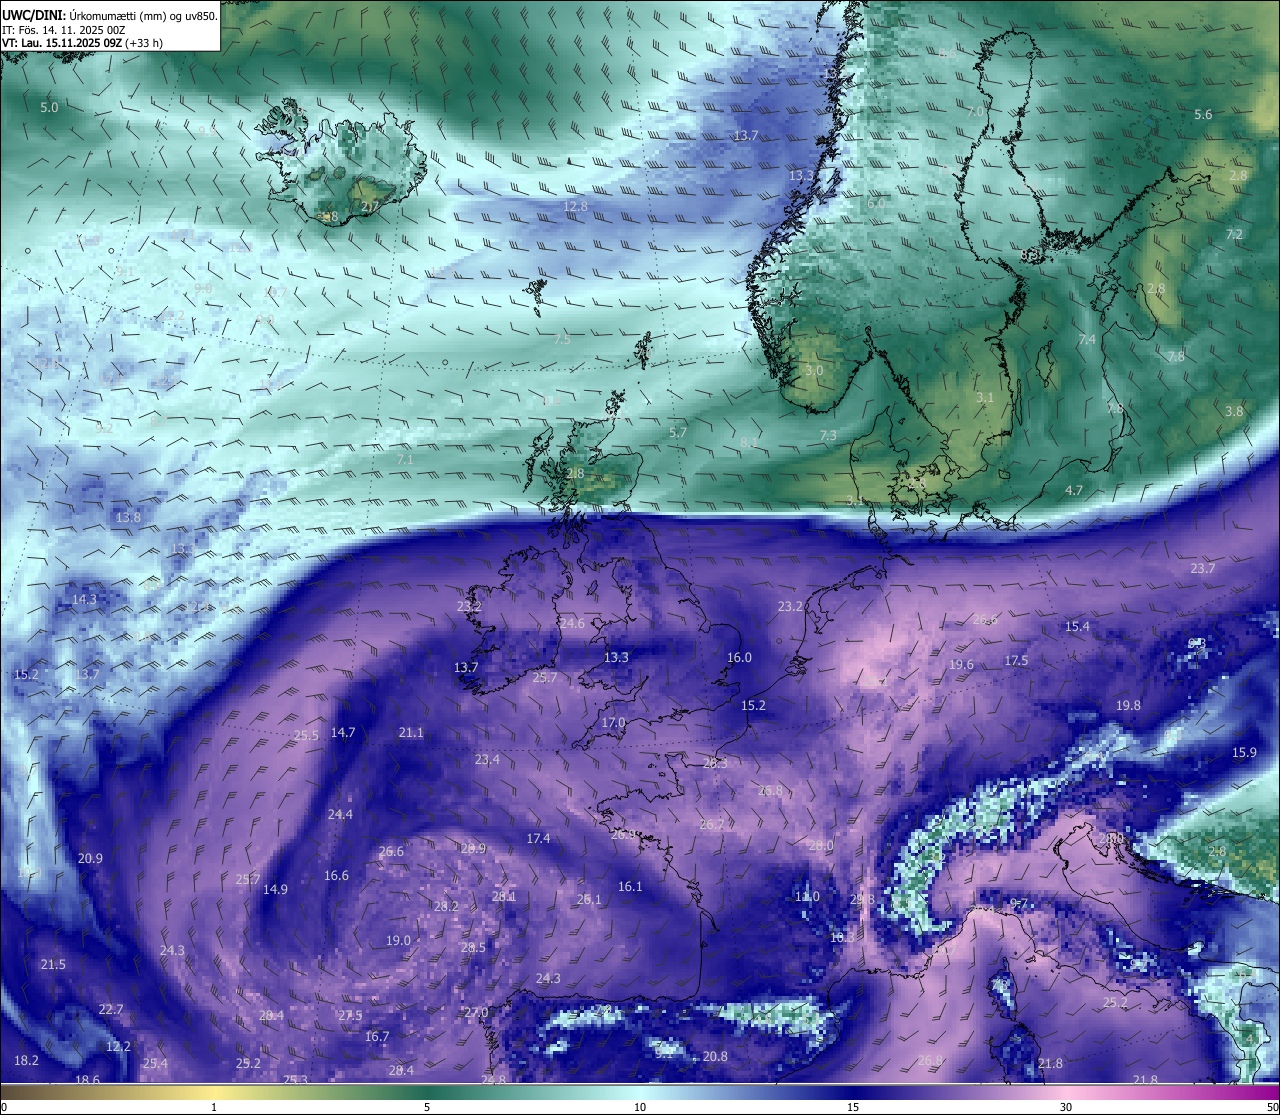Click the precipitable water colour scale bar
The image size is (1280, 1115).
click(640, 1091)
